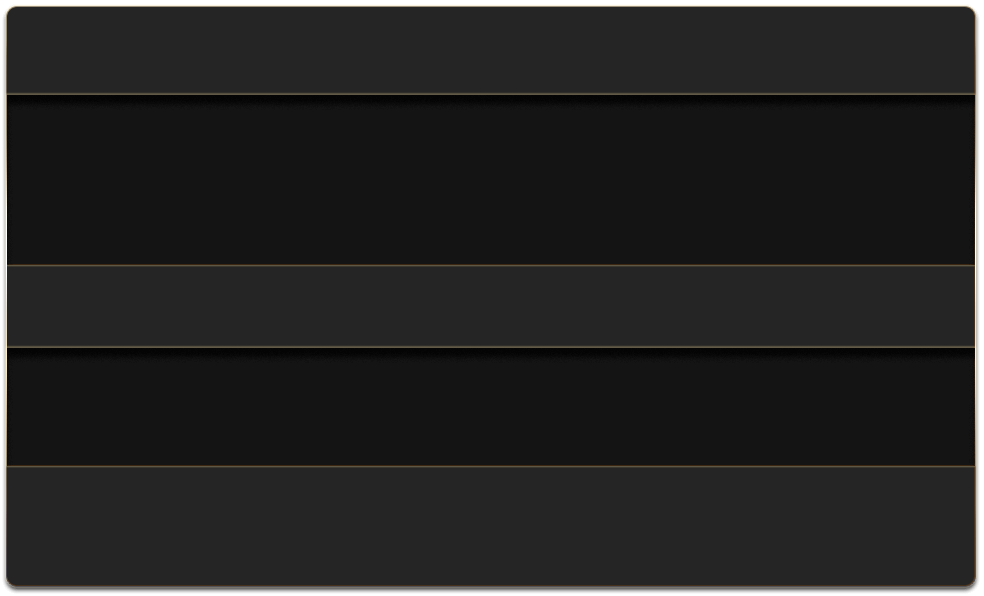Click the rounded top-right corner of the window
Image resolution: width=984 pixels, height=596 pixels.
pos(972,9)
